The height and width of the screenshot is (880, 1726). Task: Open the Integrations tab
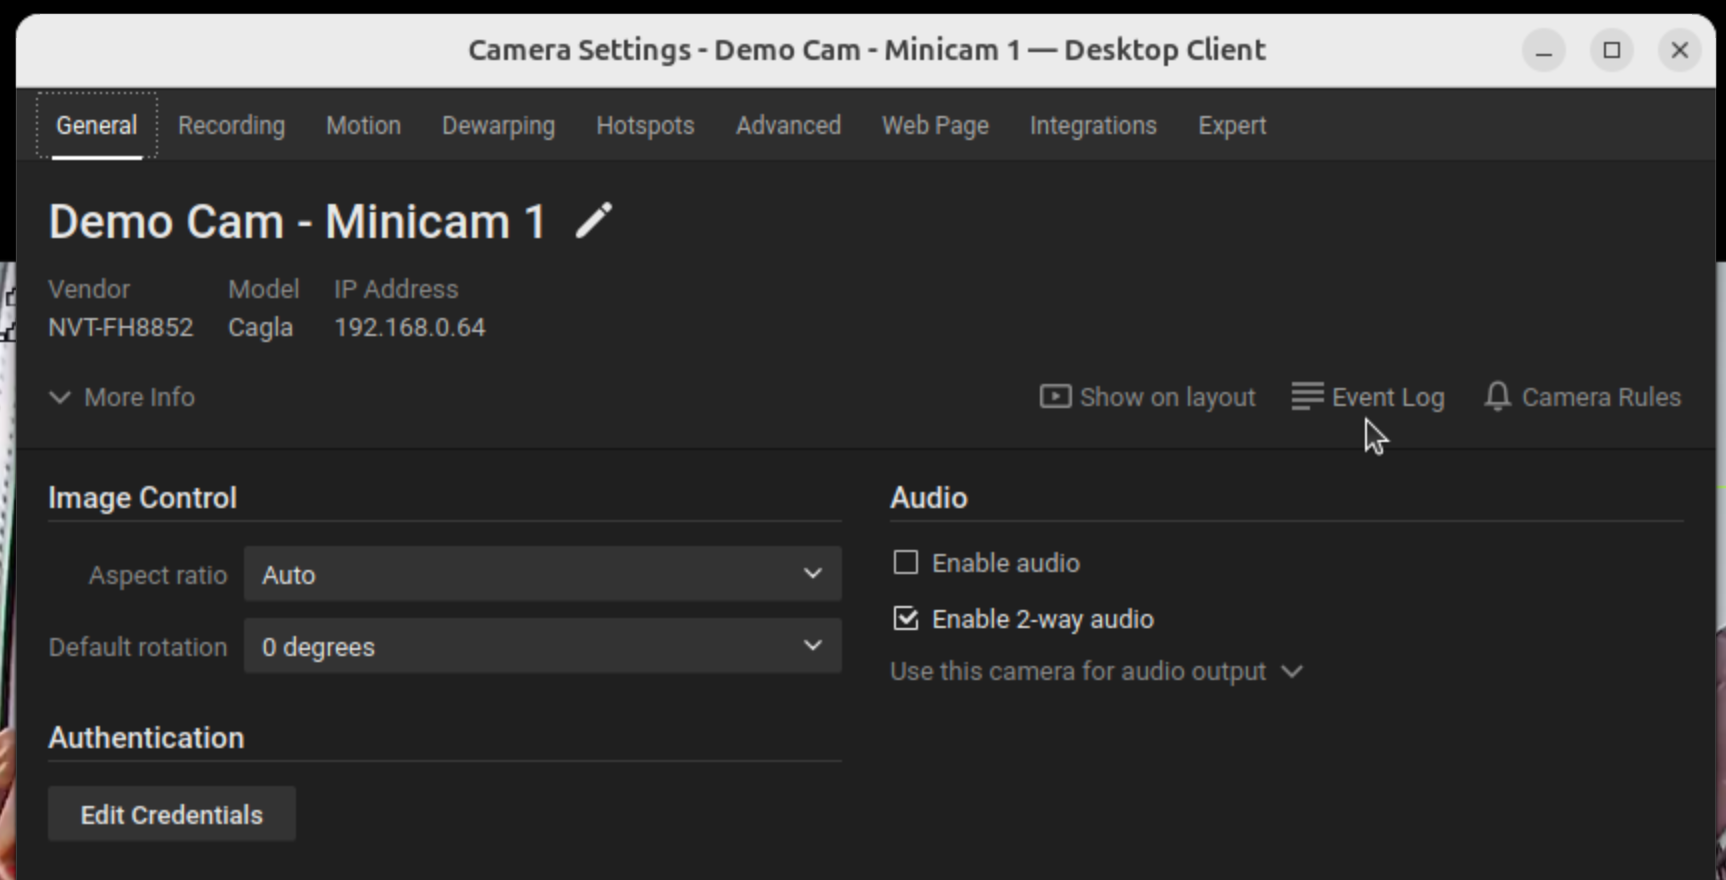[x=1093, y=125]
